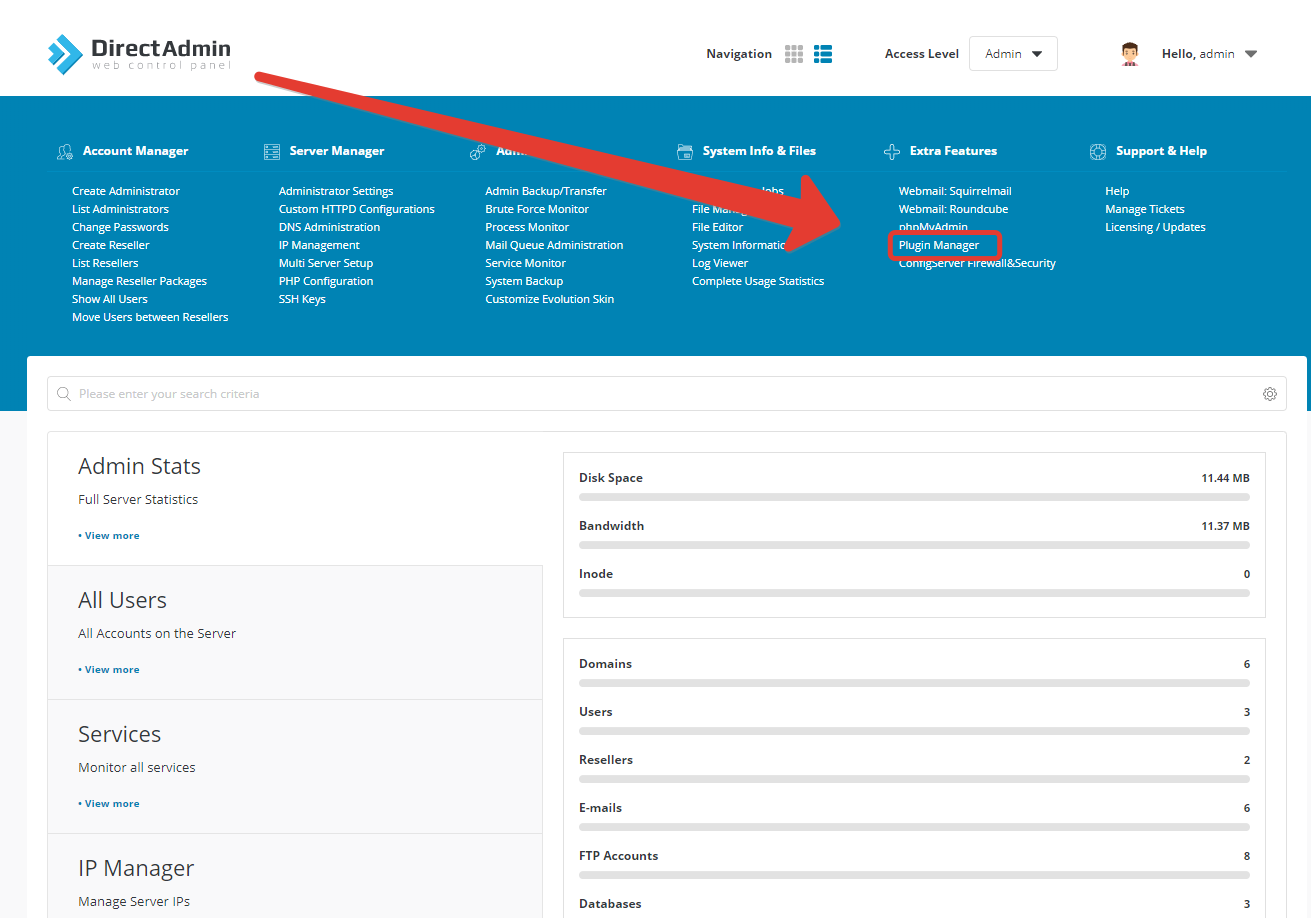
Task: Click the System Info & Files section icon
Action: click(685, 151)
